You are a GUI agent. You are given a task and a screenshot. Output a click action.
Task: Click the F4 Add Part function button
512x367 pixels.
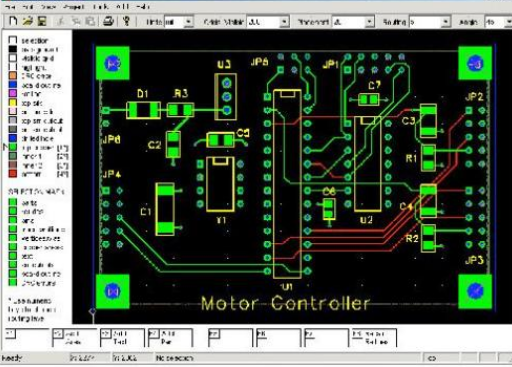pos(170,338)
